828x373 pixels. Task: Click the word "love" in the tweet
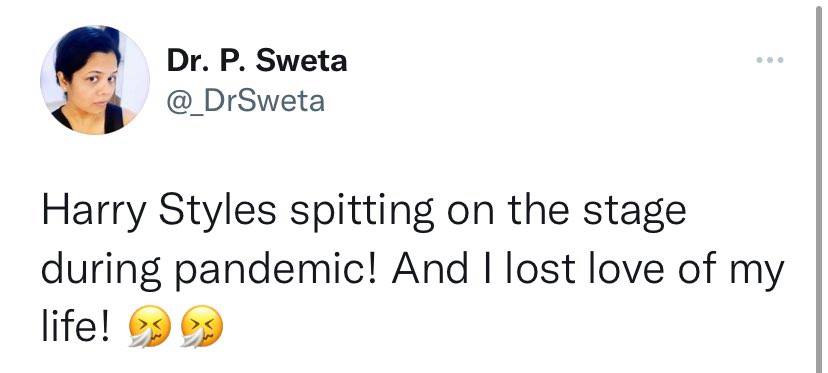pos(624,267)
